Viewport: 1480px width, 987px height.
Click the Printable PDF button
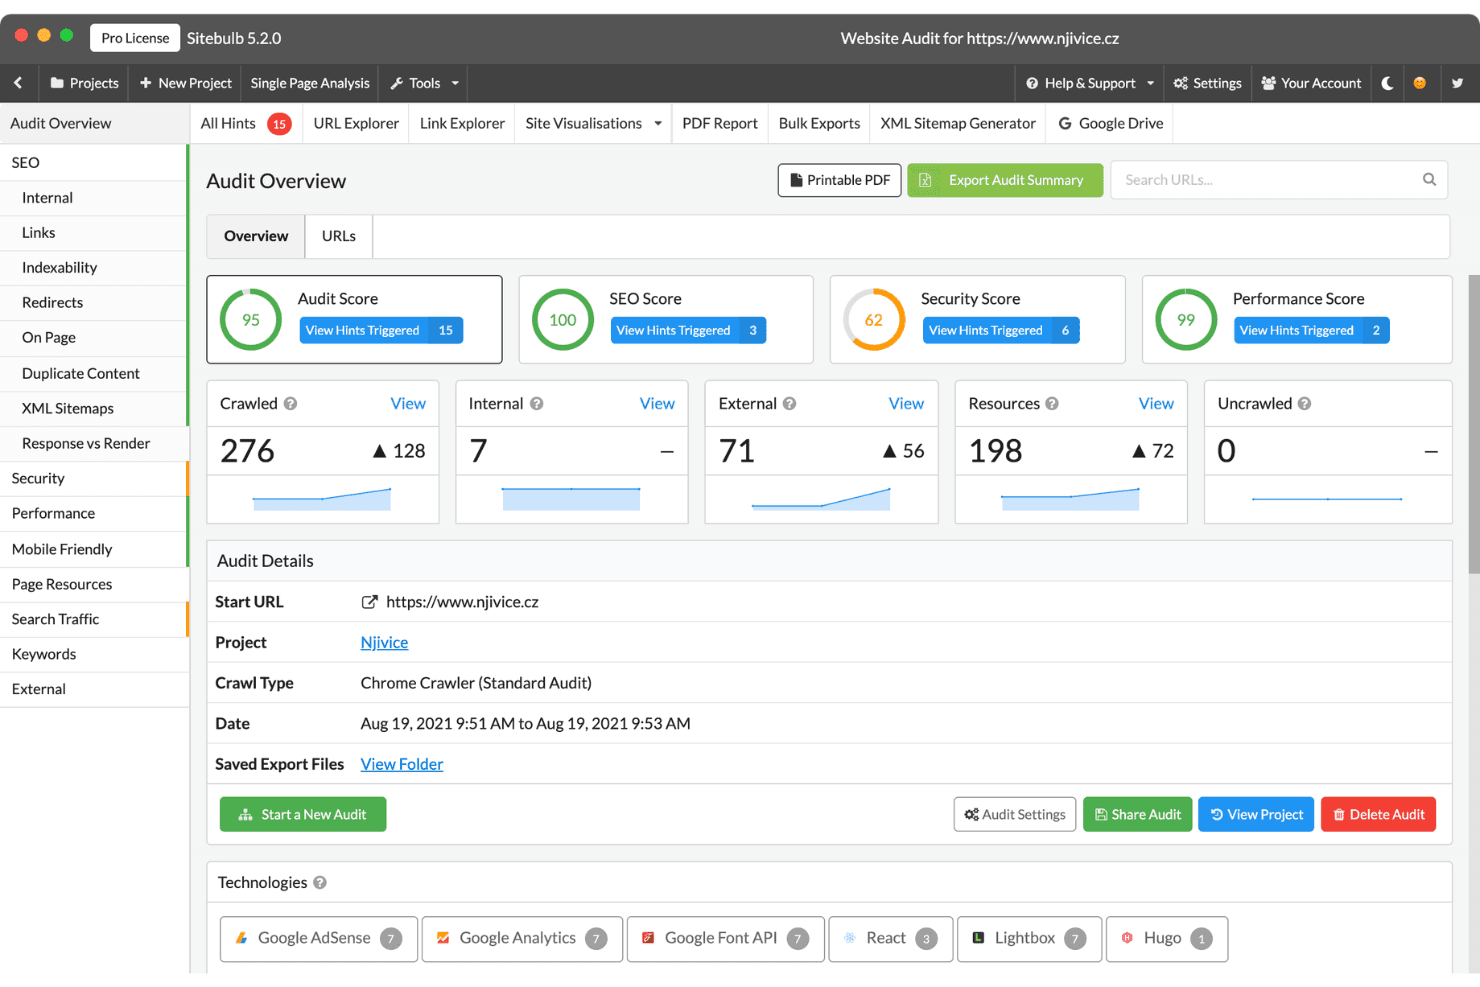click(840, 180)
